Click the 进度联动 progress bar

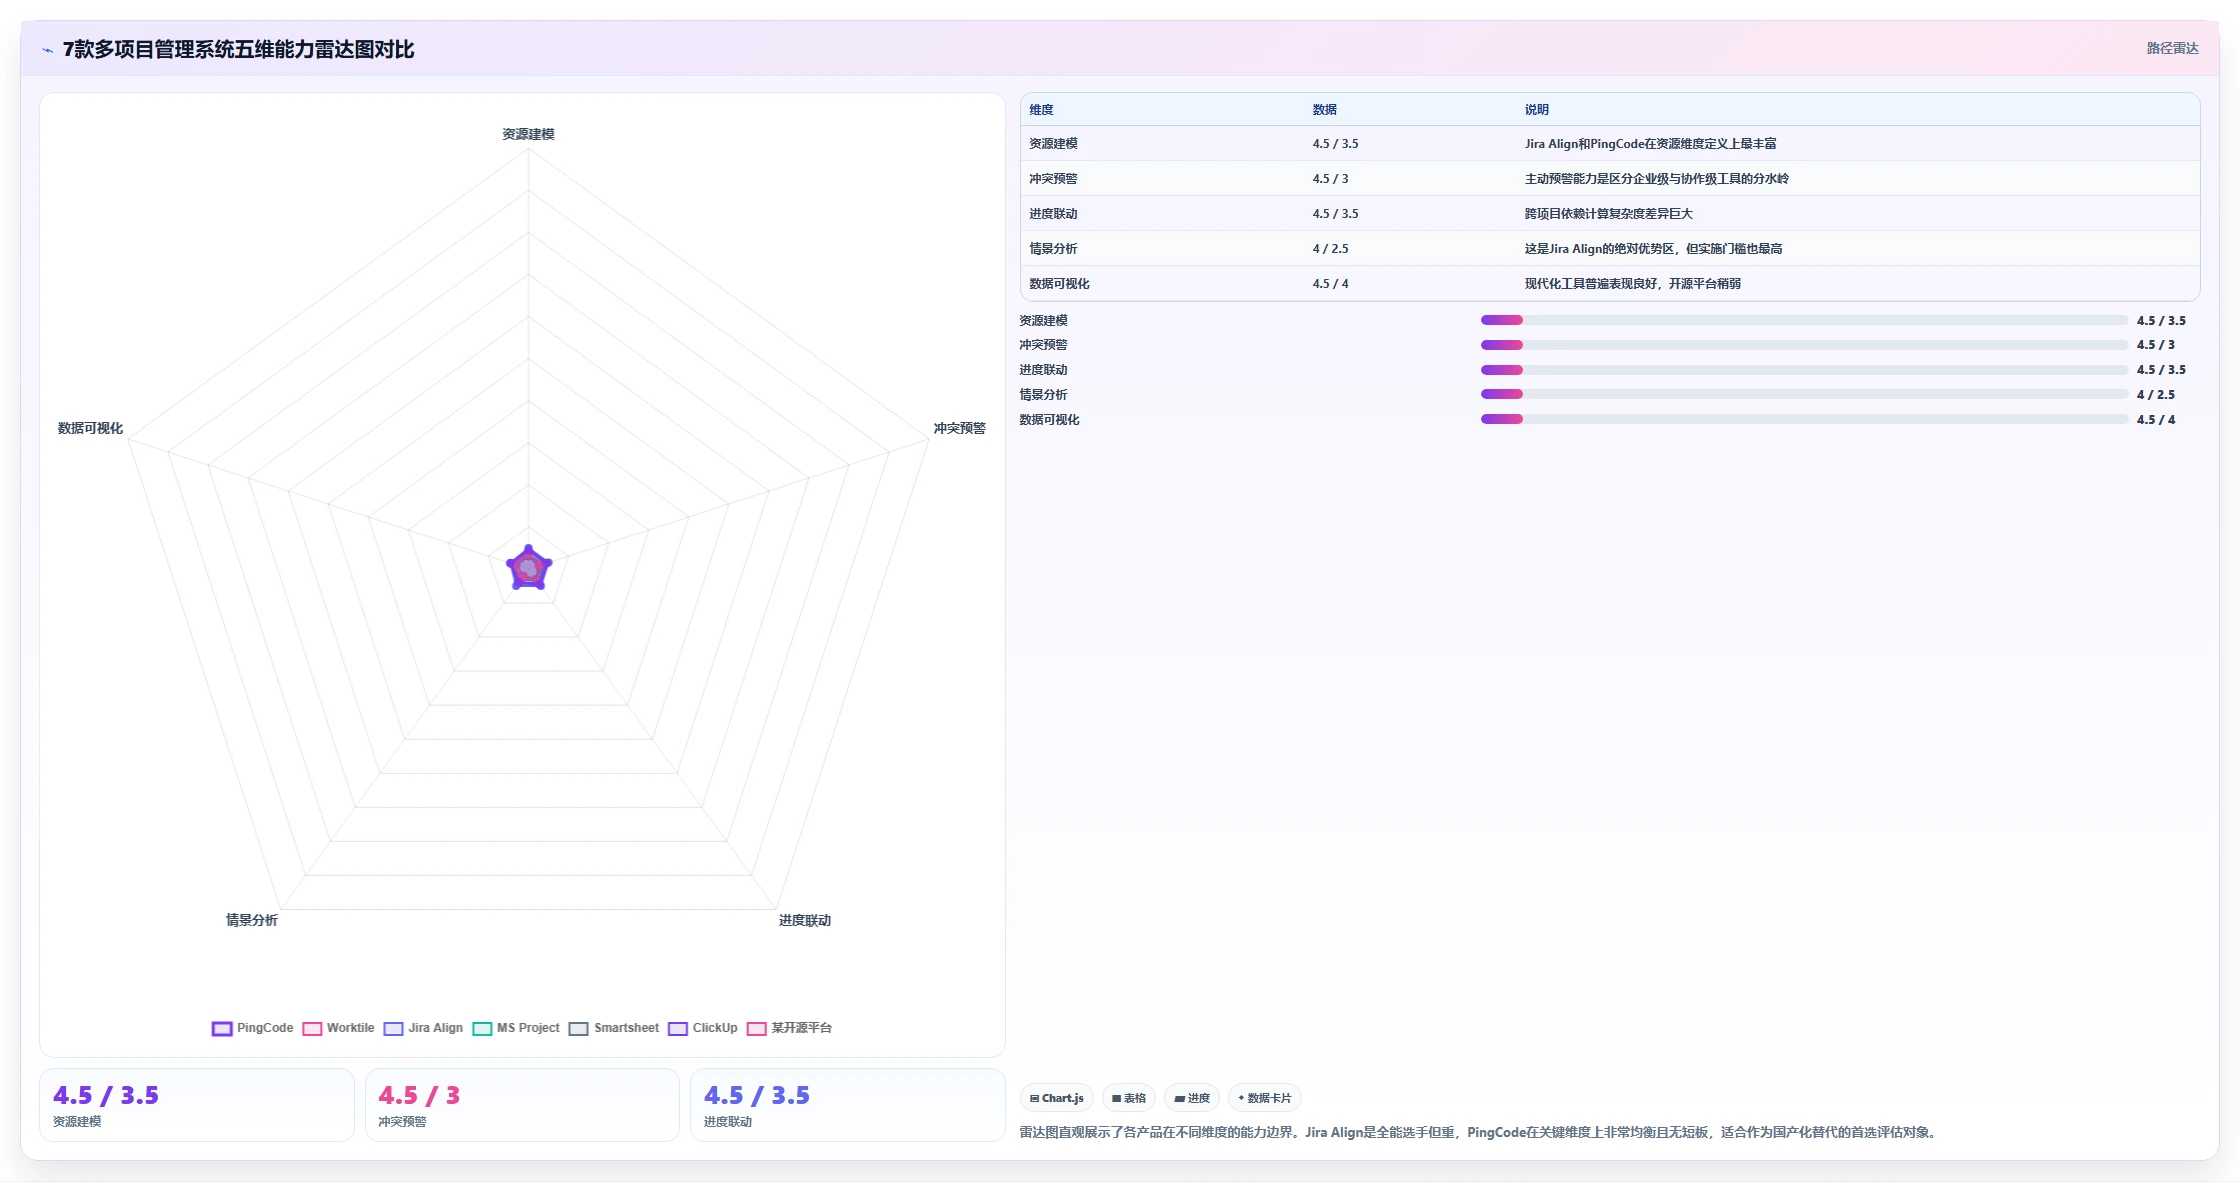tap(1804, 370)
